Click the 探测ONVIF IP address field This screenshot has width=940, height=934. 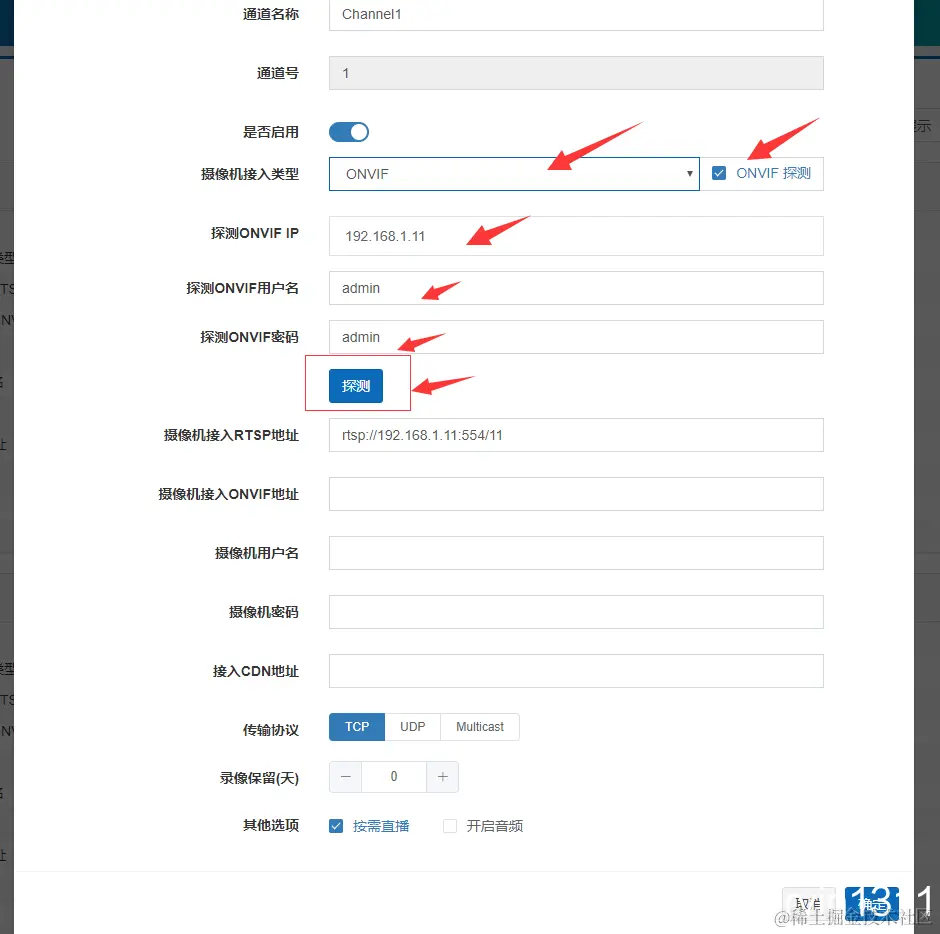pyautogui.click(x=575, y=236)
